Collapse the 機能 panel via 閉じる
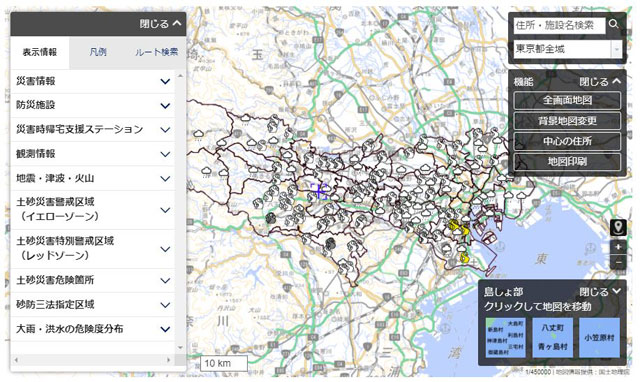The image size is (640, 382). pos(600,82)
